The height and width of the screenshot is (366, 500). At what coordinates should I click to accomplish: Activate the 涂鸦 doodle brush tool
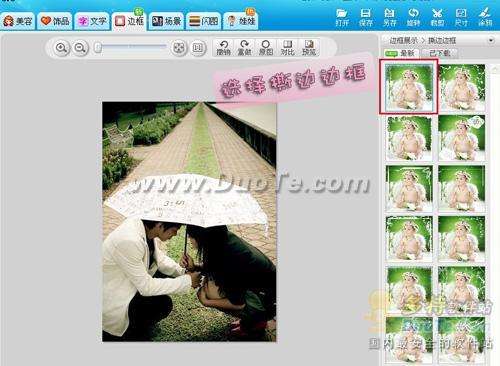(x=485, y=17)
